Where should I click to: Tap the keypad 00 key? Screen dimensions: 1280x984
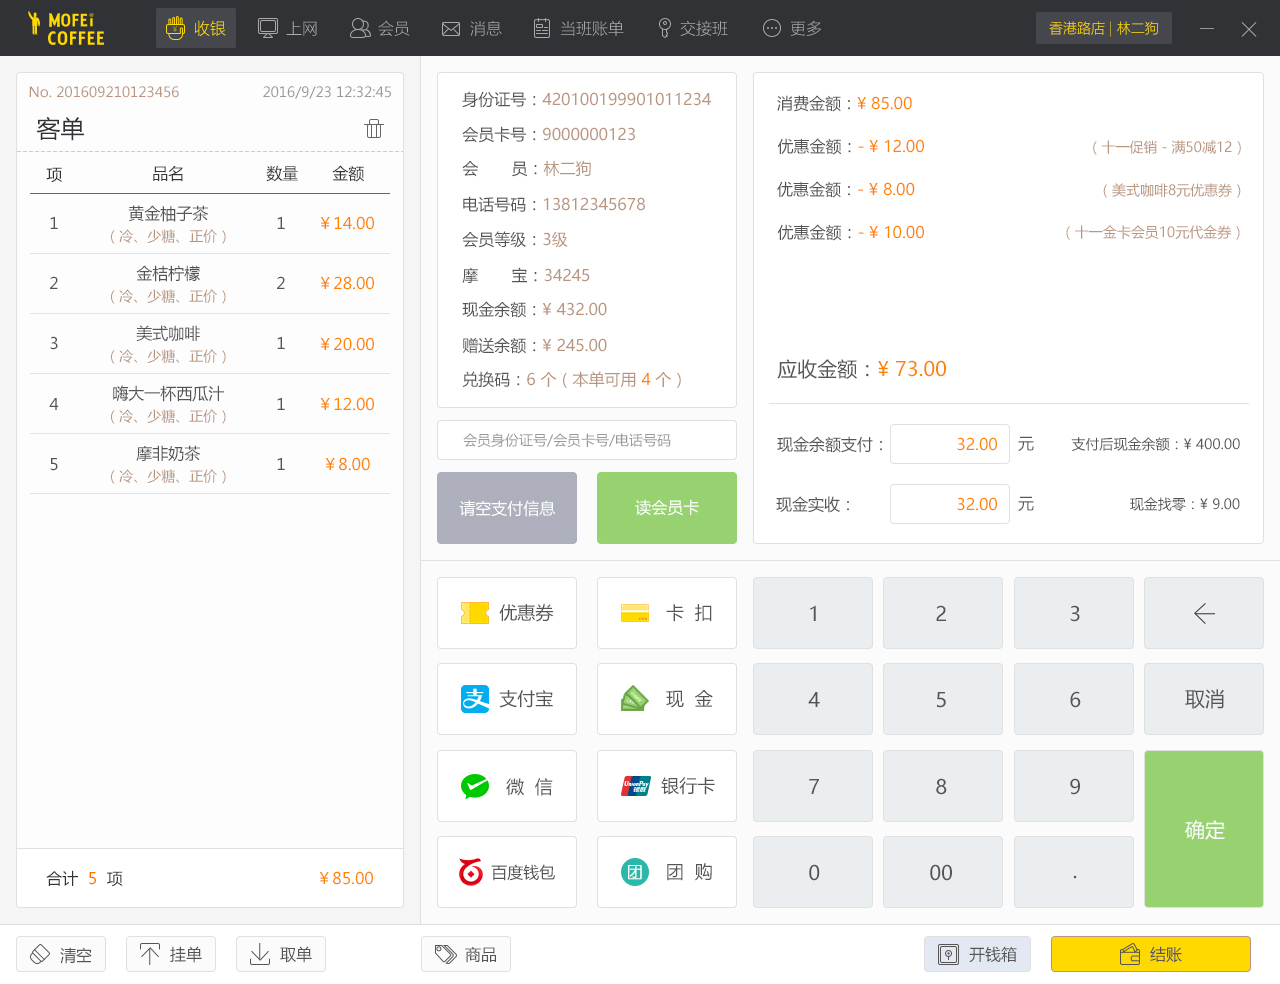click(x=942, y=872)
